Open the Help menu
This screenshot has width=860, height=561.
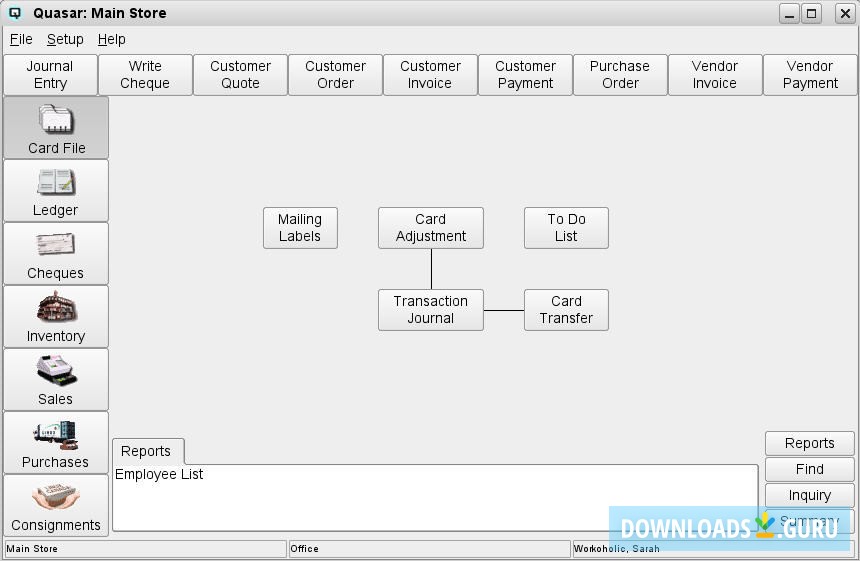[x=111, y=39]
